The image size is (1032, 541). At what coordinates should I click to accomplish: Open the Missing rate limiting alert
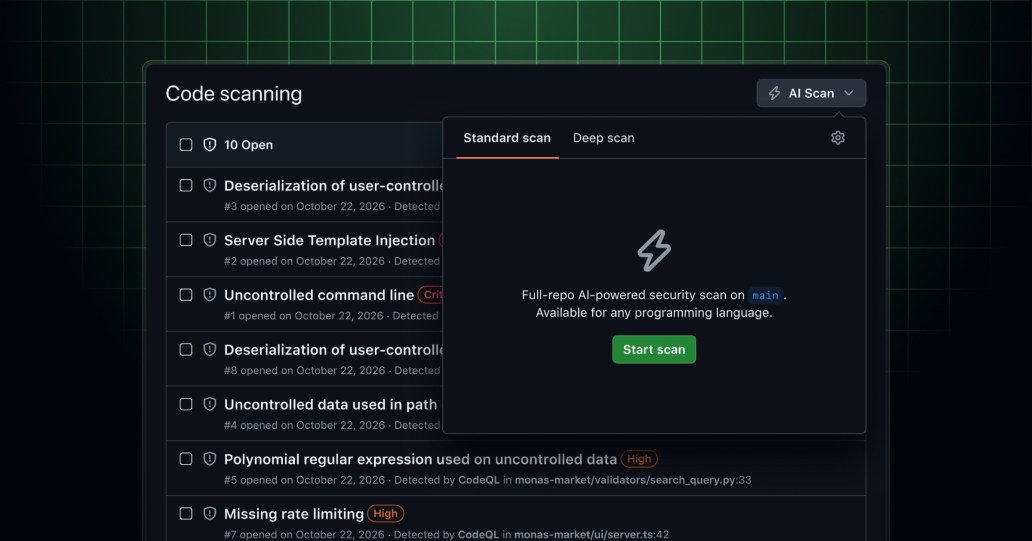coord(294,513)
